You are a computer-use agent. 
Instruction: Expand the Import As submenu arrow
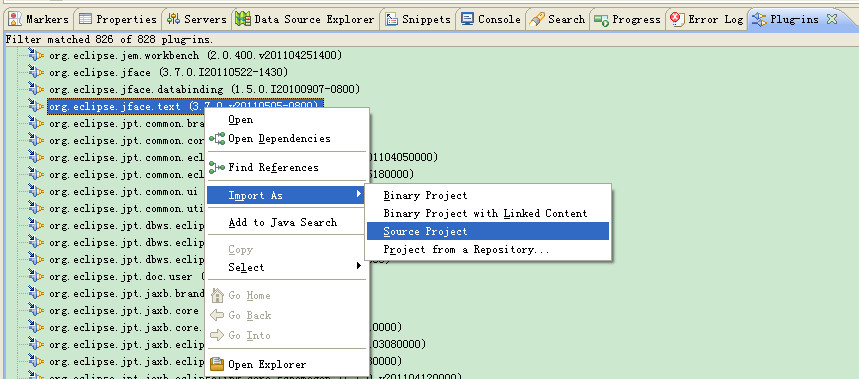click(x=359, y=194)
